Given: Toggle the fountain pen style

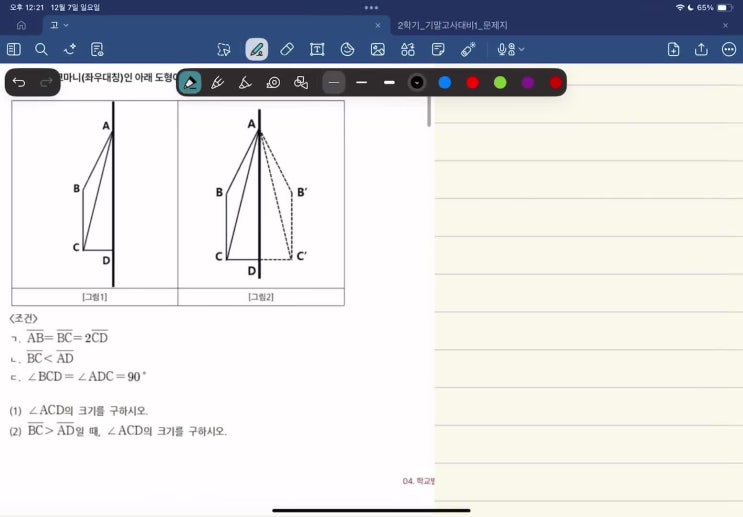Looking at the screenshot, I should (190, 82).
